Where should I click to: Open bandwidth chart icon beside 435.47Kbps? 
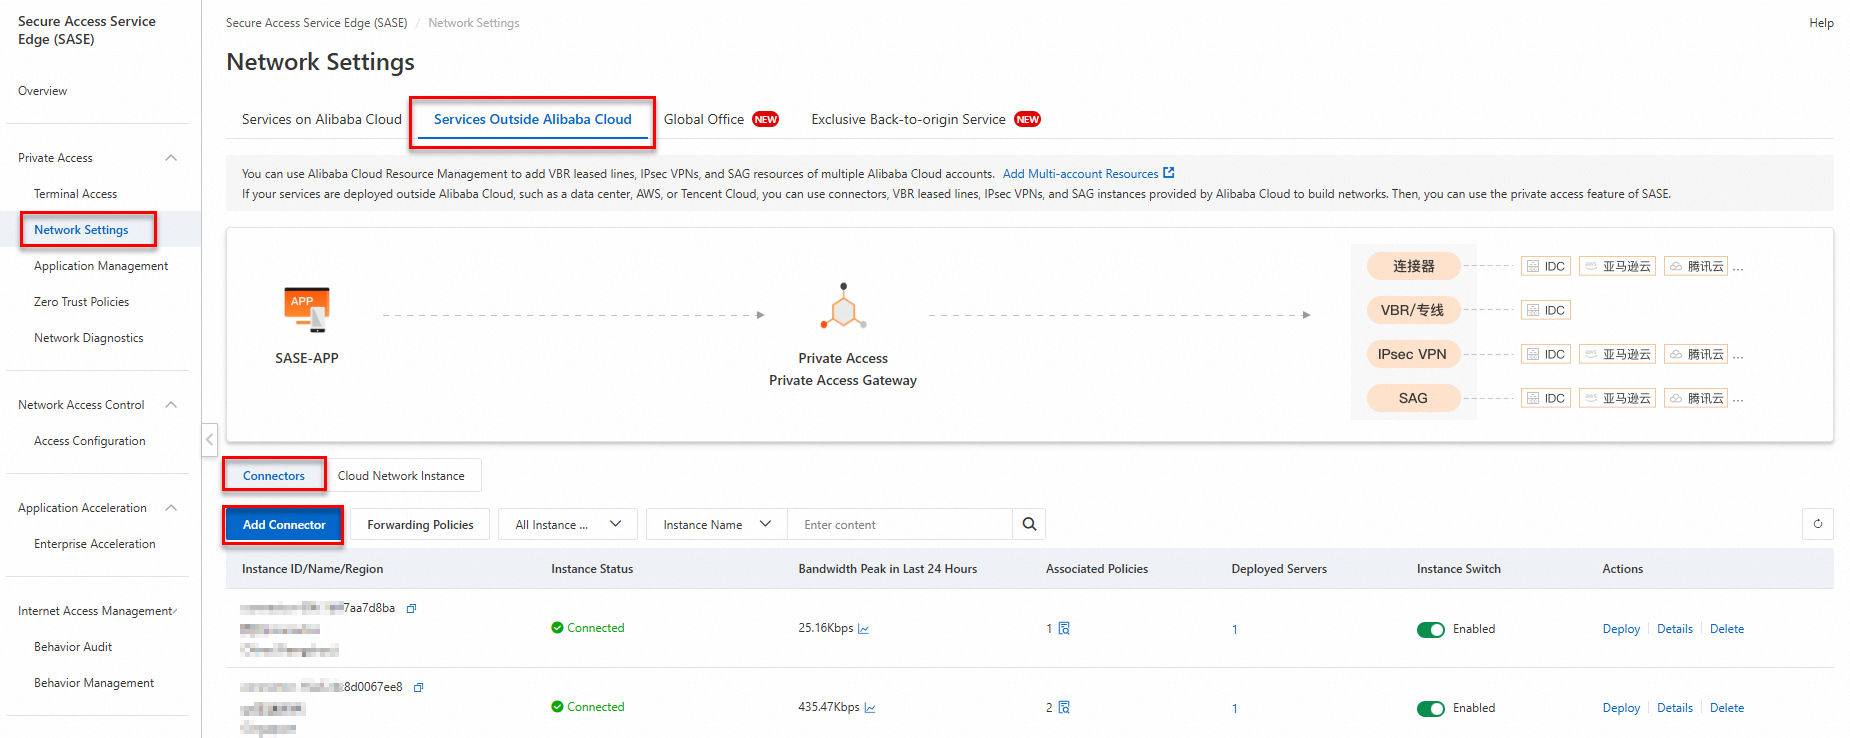click(870, 708)
